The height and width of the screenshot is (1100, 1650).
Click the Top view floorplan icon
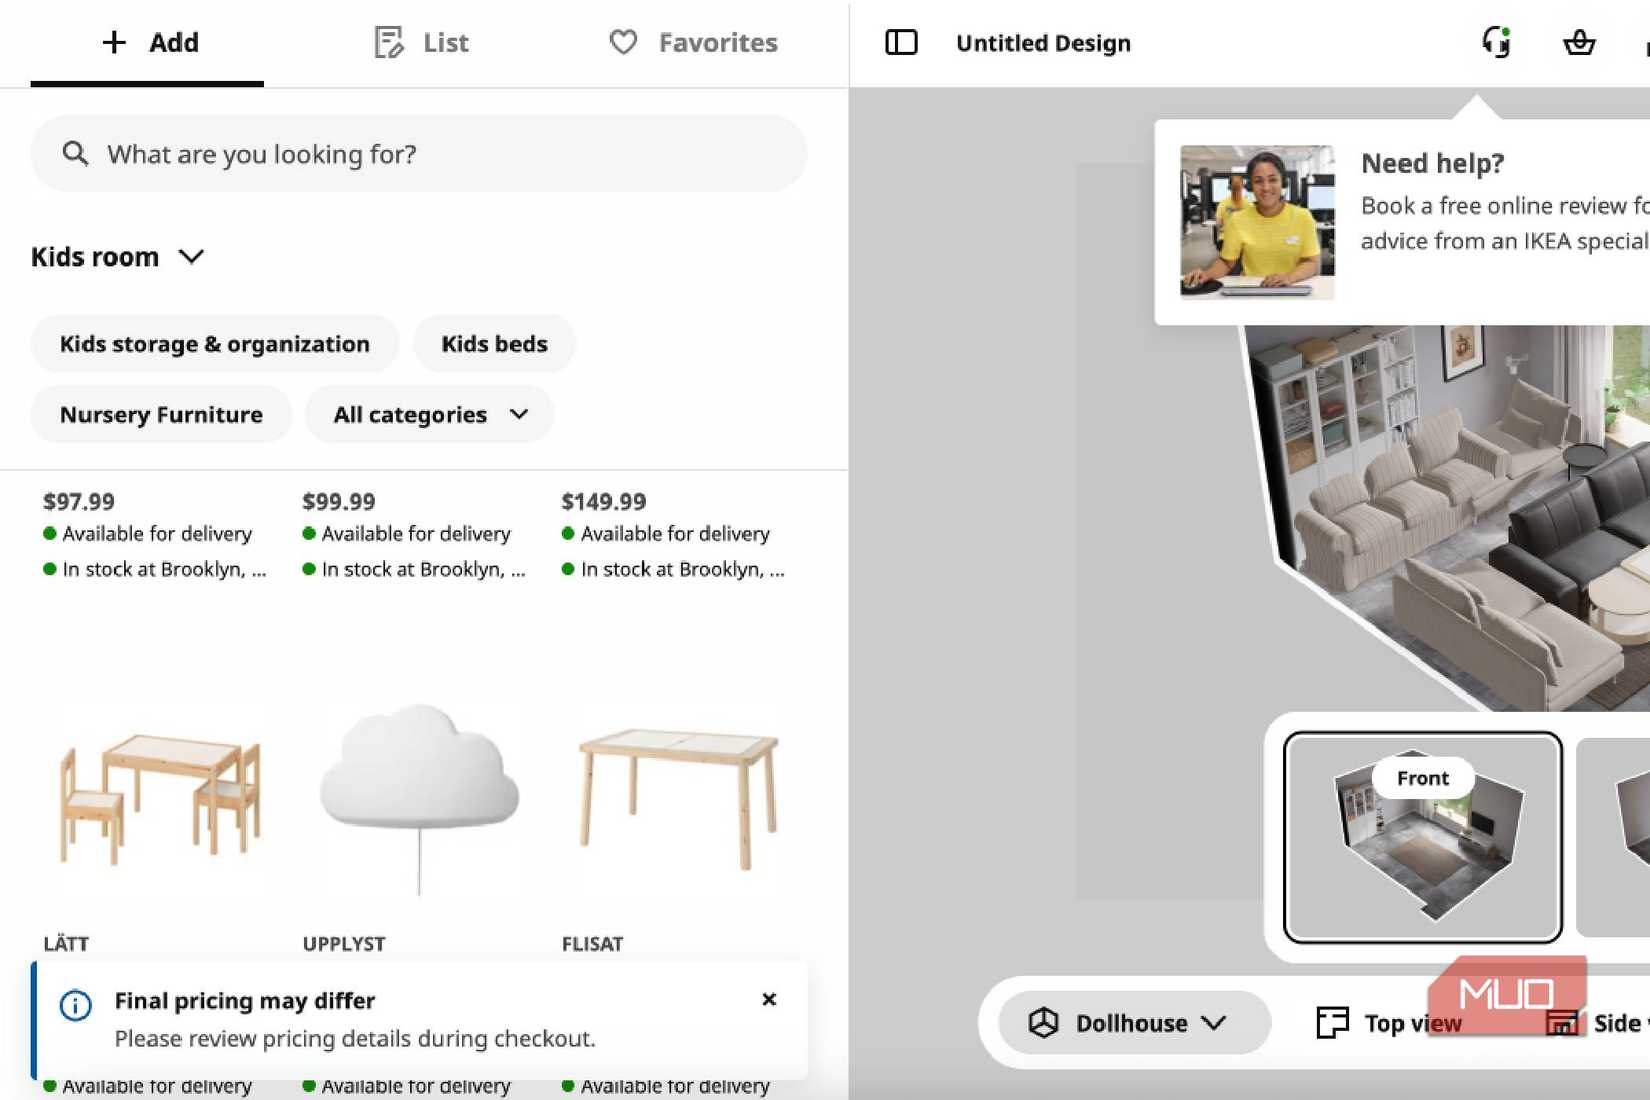coord(1332,1022)
